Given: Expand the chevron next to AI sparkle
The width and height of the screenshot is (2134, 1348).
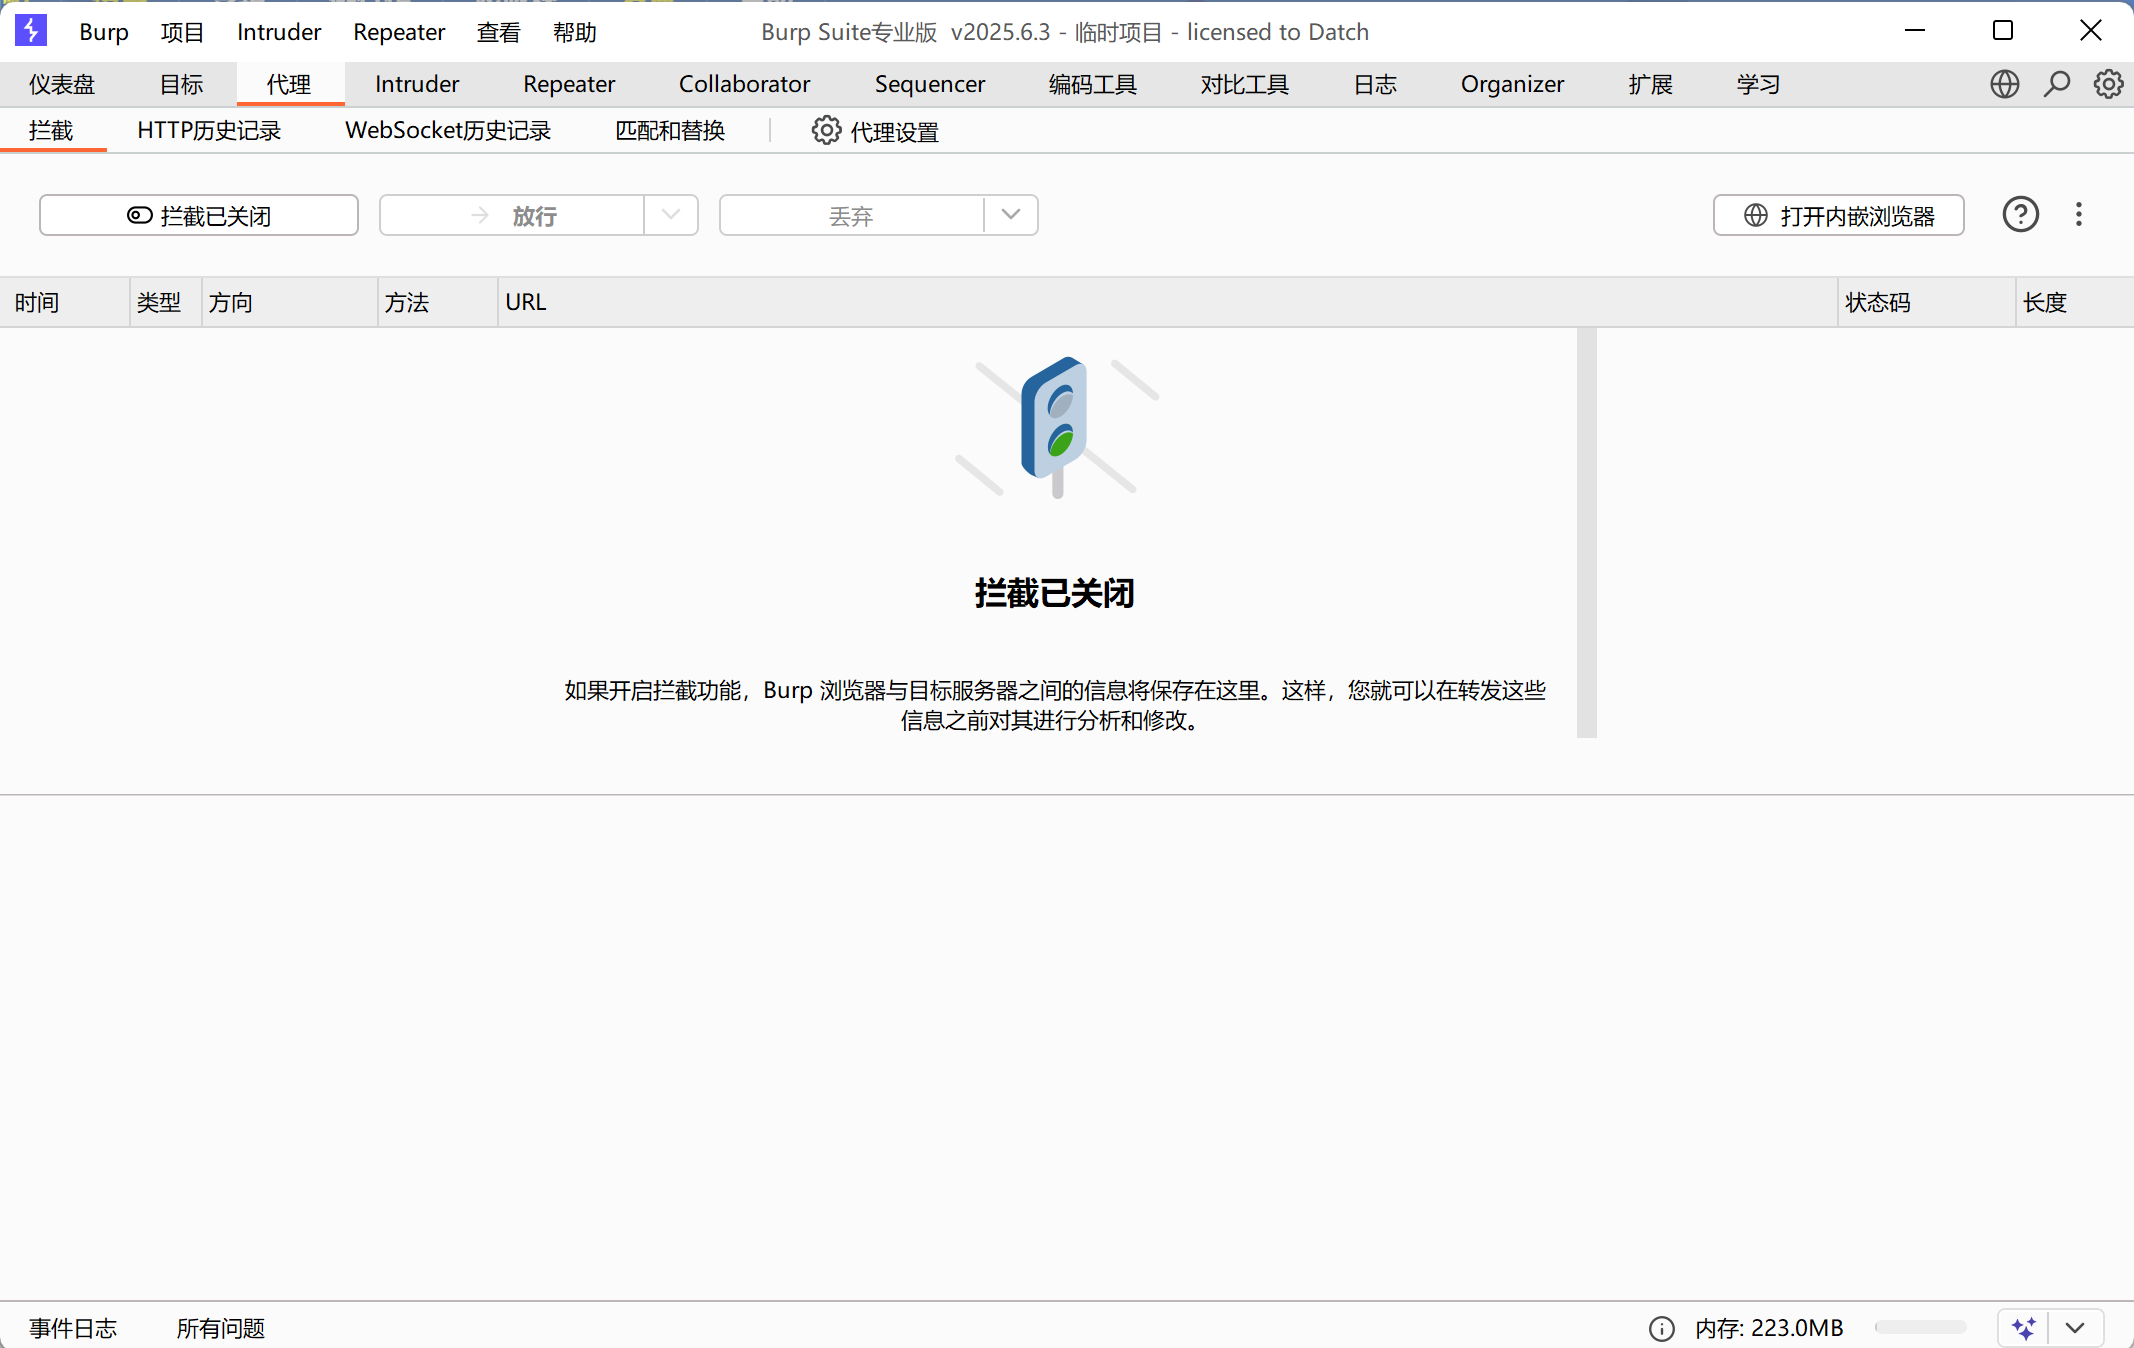Looking at the screenshot, I should coord(2075,1328).
